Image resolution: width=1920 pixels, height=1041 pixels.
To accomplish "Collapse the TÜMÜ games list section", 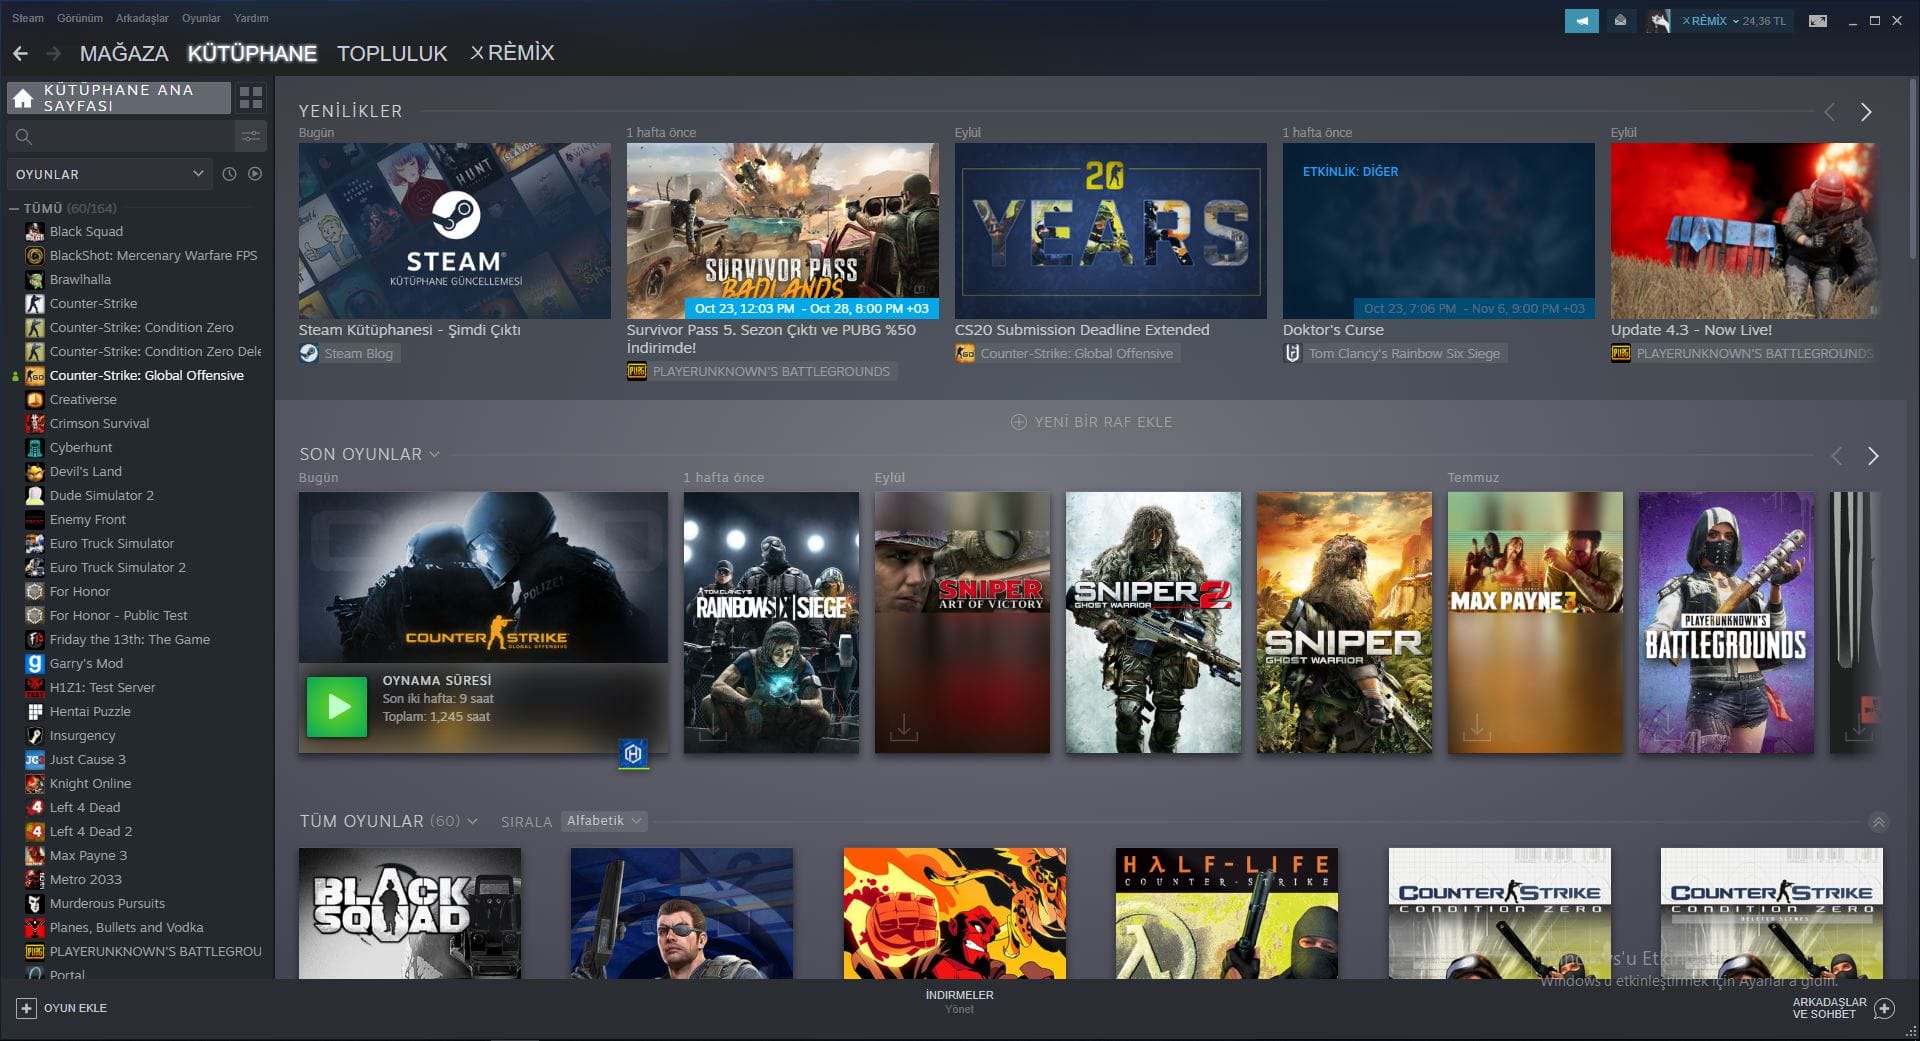I will point(14,209).
